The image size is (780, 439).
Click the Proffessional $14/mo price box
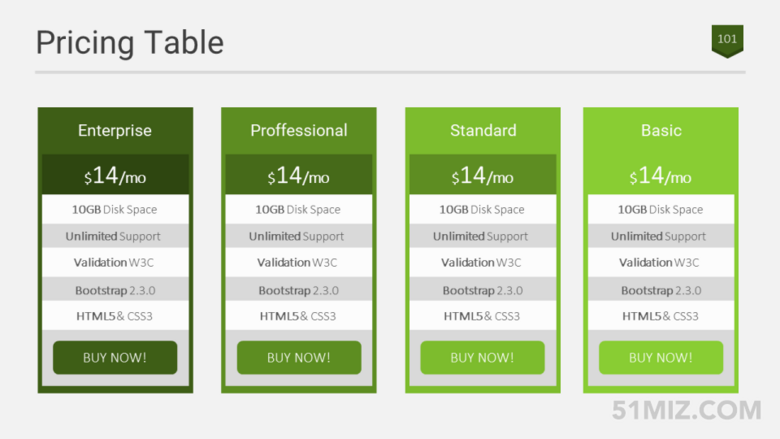pos(298,175)
